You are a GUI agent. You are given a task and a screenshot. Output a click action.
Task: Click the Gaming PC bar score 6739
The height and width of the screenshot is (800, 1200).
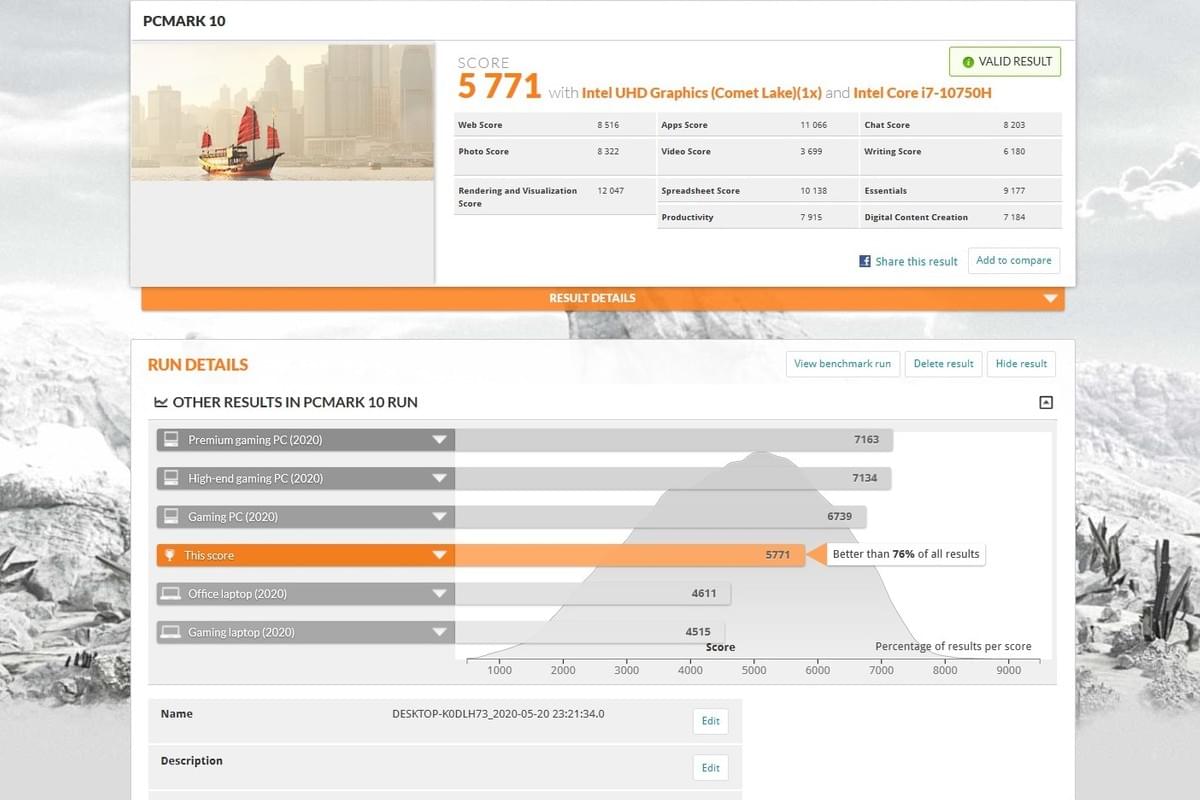839,517
